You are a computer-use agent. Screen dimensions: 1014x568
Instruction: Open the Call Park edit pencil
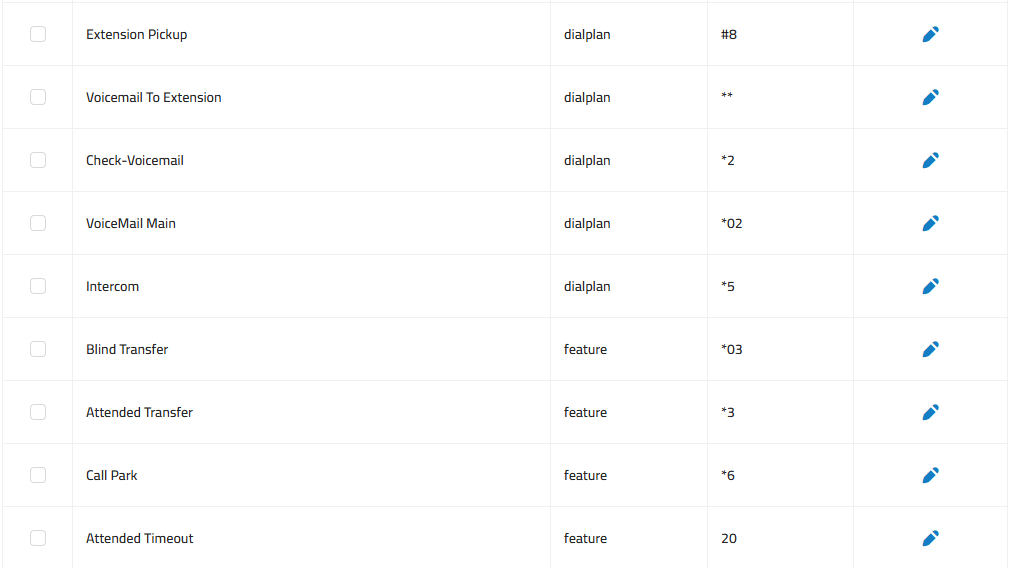(930, 475)
